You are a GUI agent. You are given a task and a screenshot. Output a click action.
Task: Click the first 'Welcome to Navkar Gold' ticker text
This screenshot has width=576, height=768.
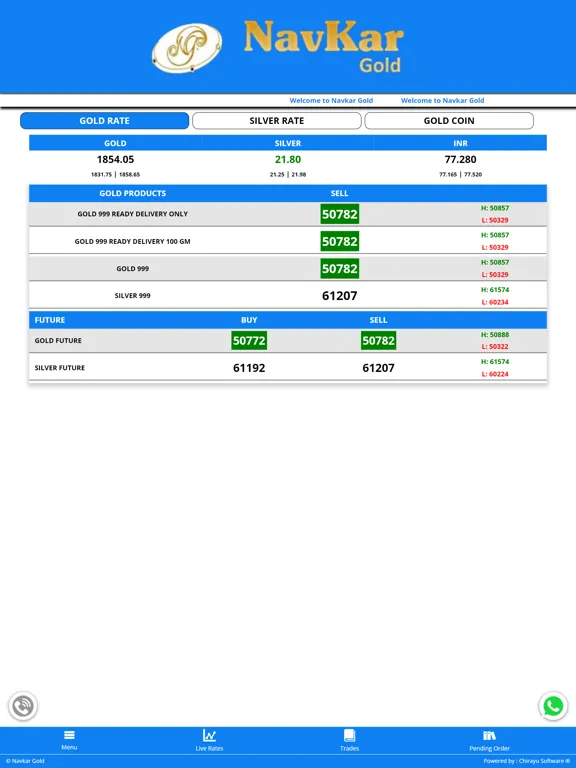[x=331, y=100]
